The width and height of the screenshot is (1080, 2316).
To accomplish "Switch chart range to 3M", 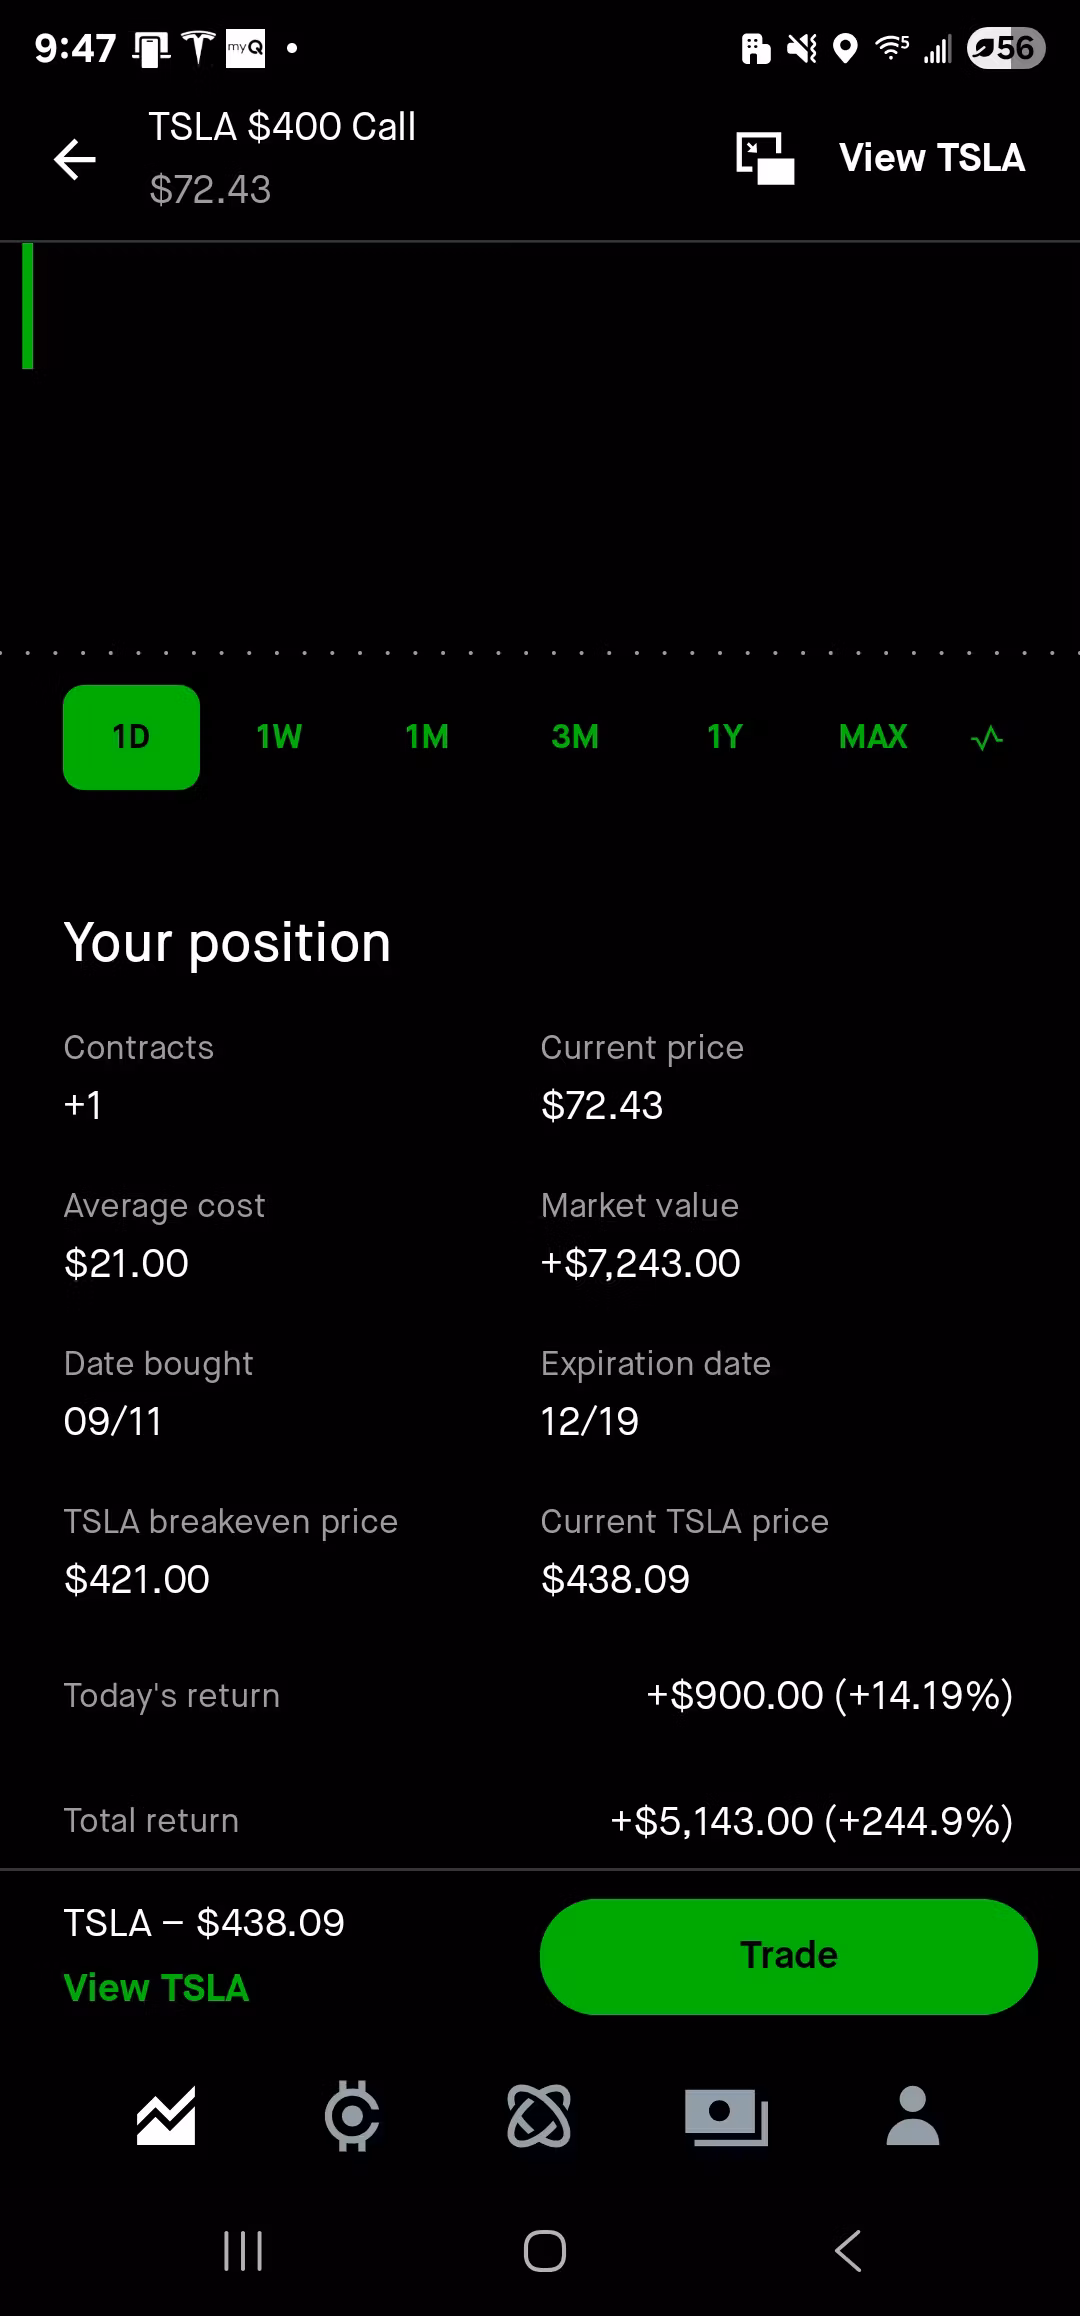I will point(575,738).
